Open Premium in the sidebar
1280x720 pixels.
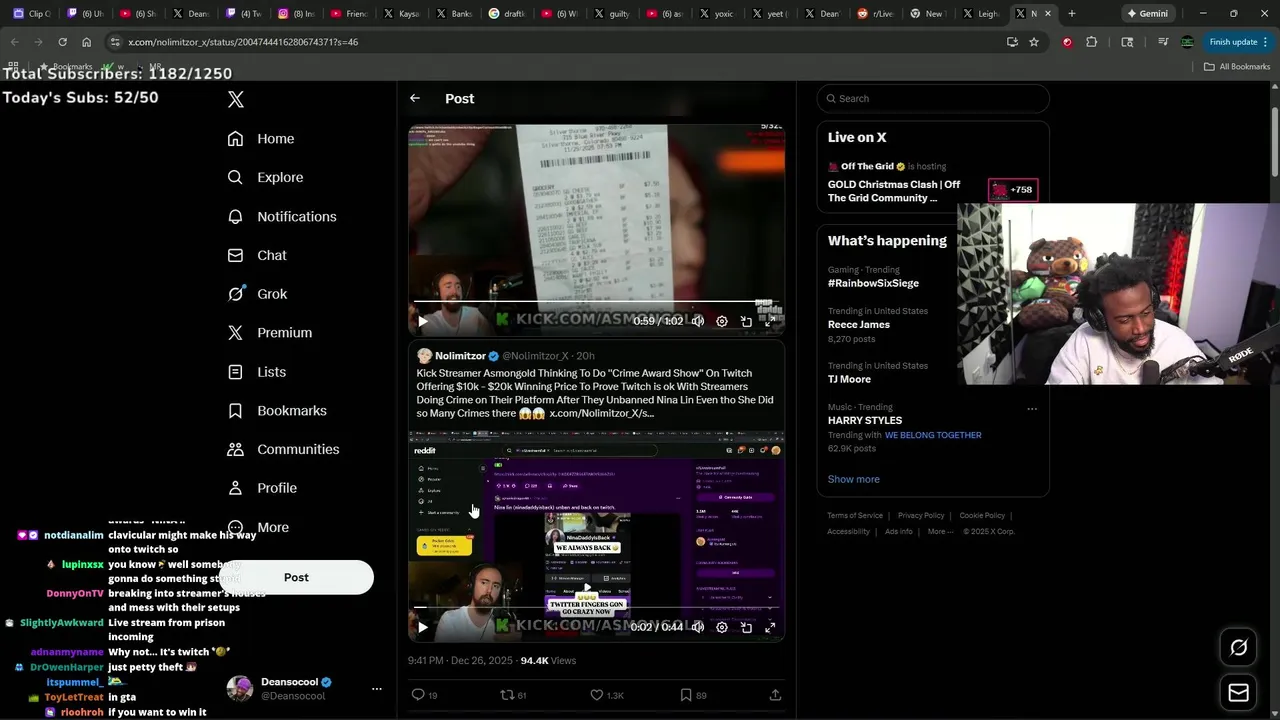tap(270, 332)
